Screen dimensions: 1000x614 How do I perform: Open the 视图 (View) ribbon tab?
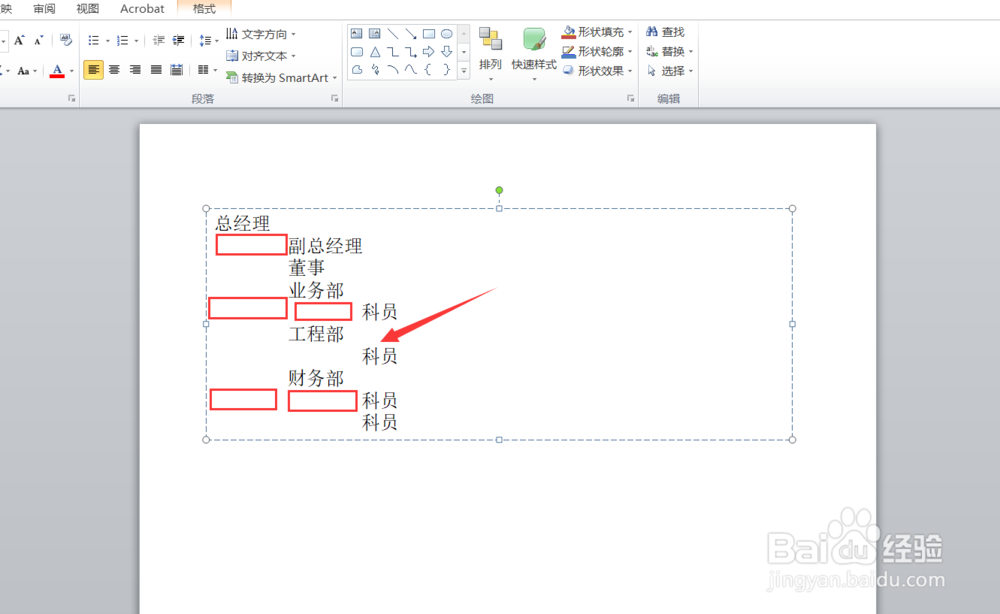[87, 9]
